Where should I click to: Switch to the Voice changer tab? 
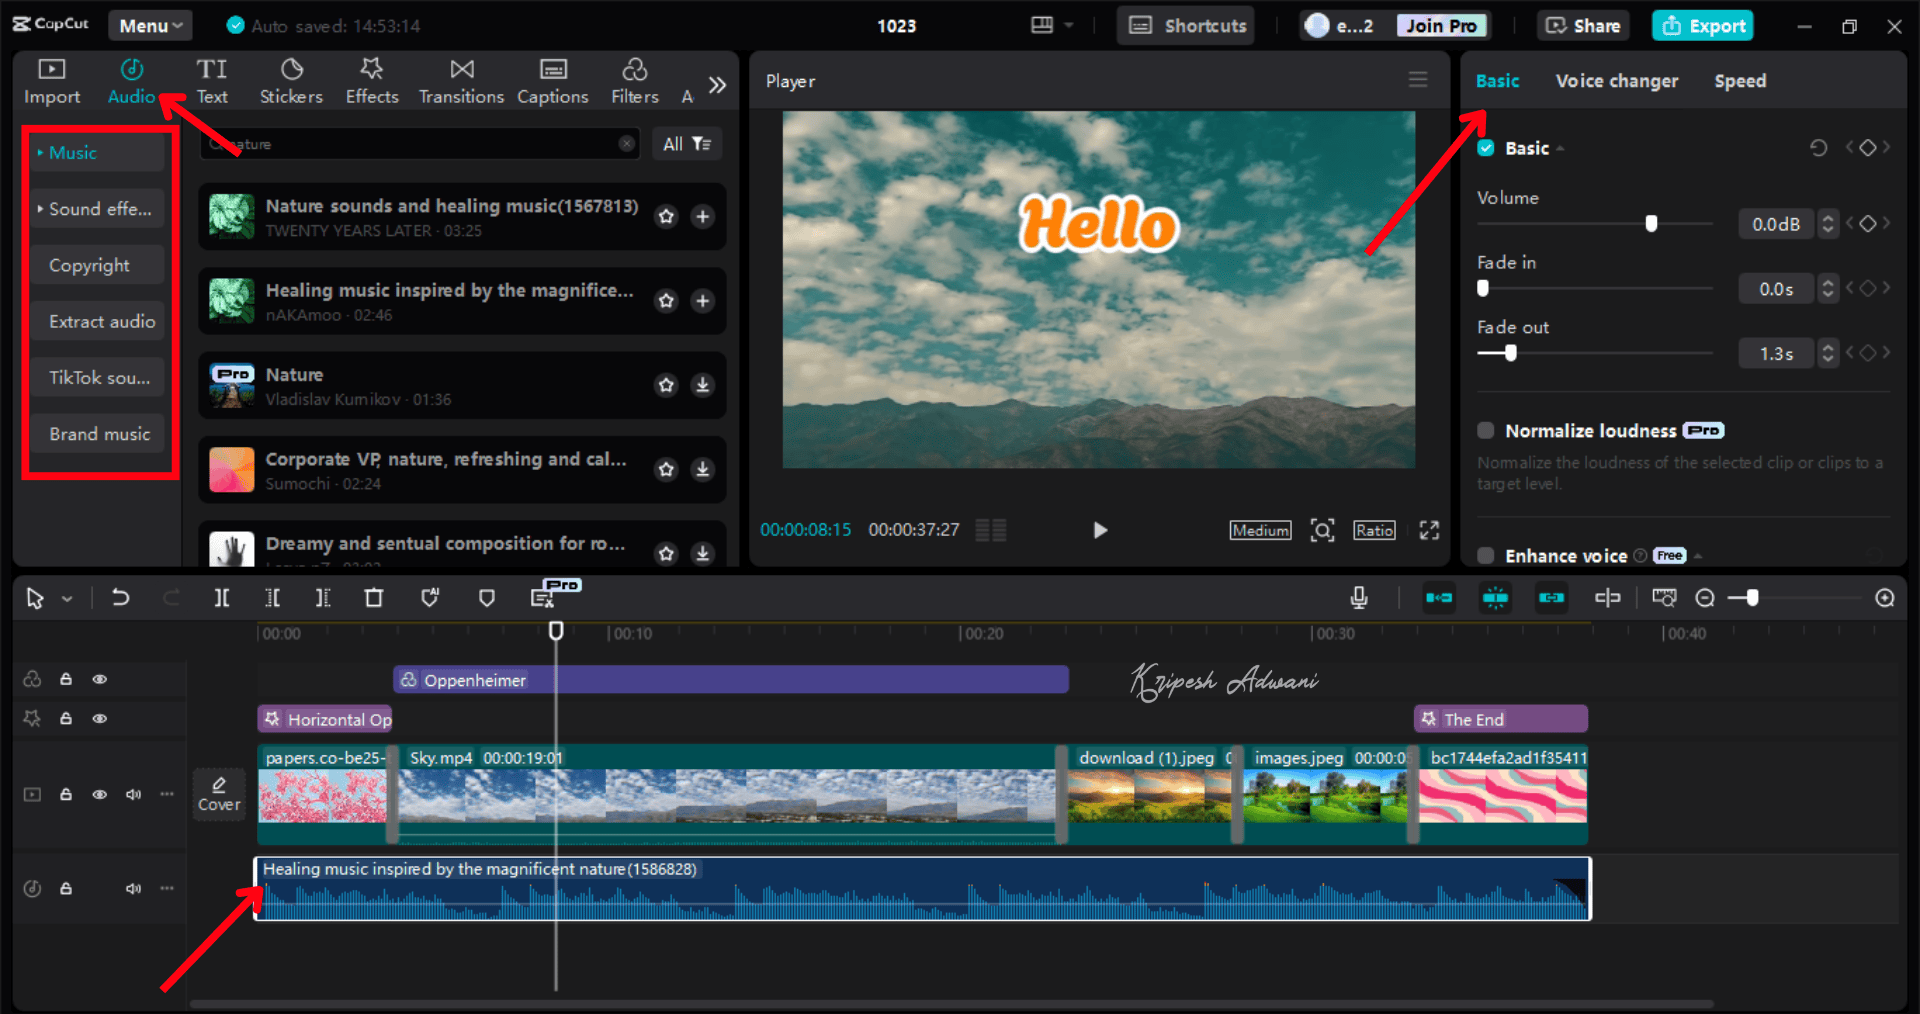(1616, 81)
